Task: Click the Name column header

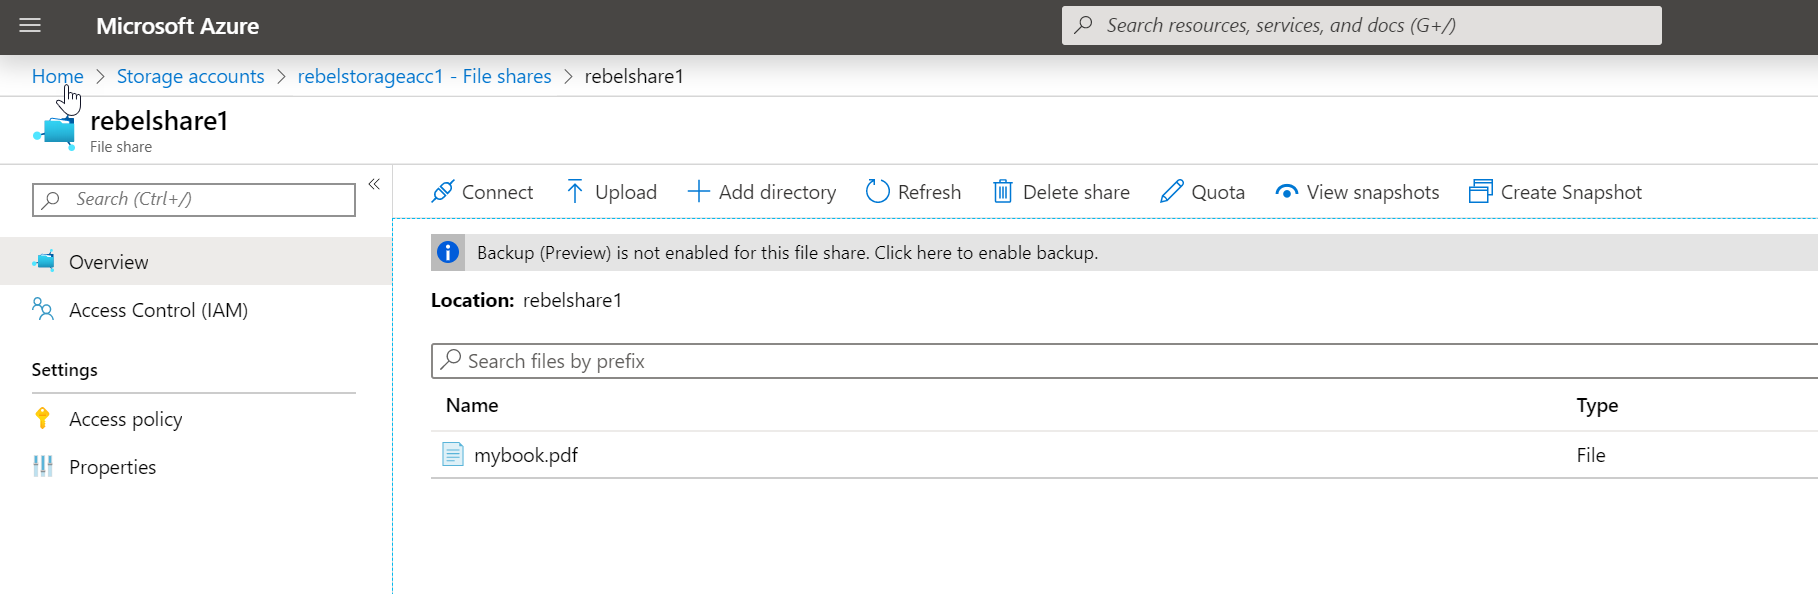Action: pos(472,405)
